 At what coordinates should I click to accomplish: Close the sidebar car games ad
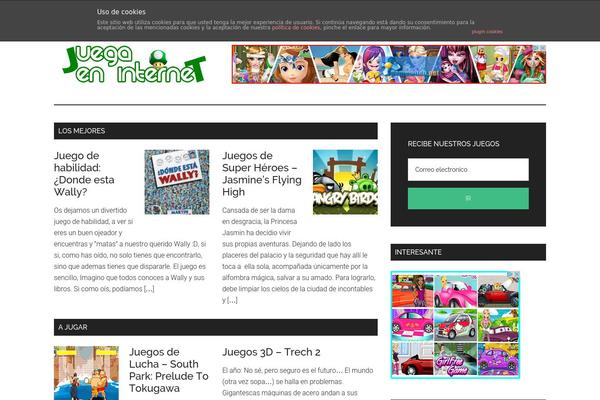coord(517,274)
